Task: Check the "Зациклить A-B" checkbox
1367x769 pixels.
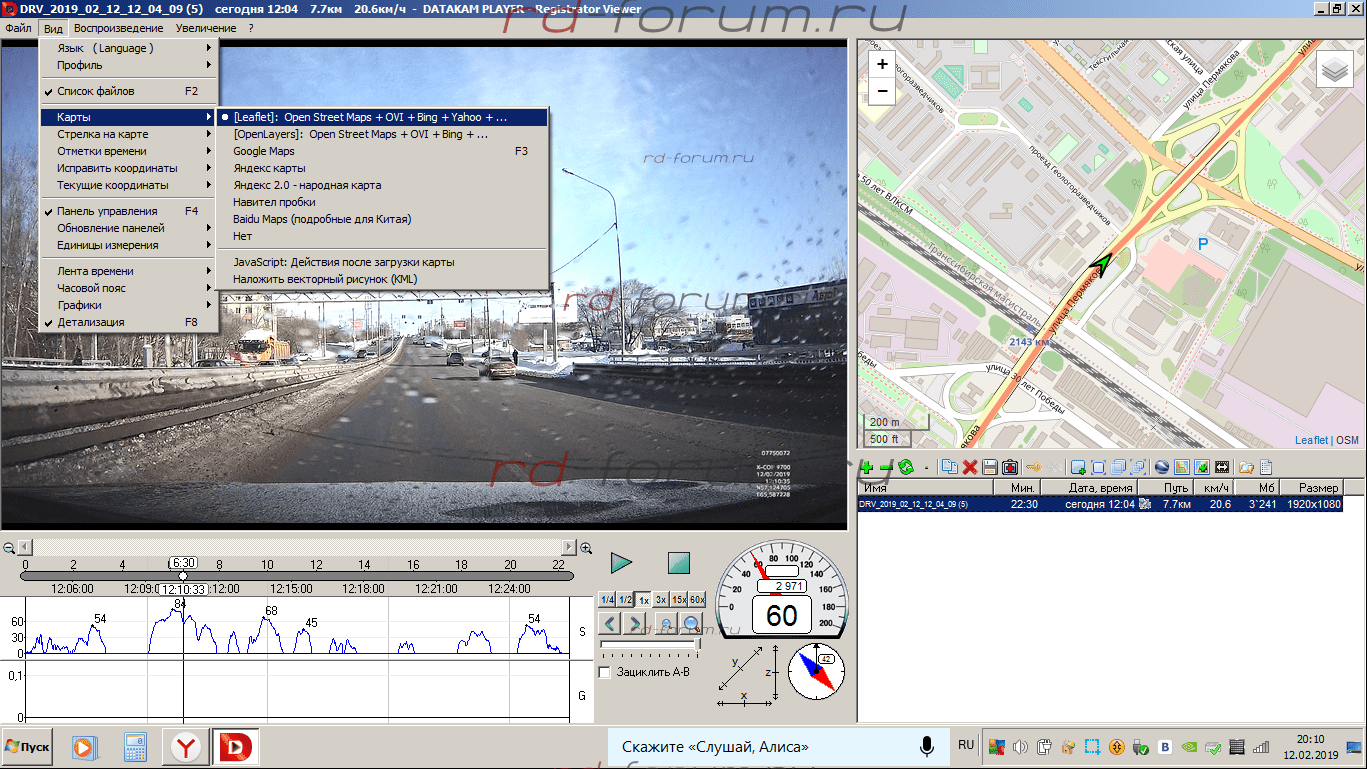Action: pos(604,672)
